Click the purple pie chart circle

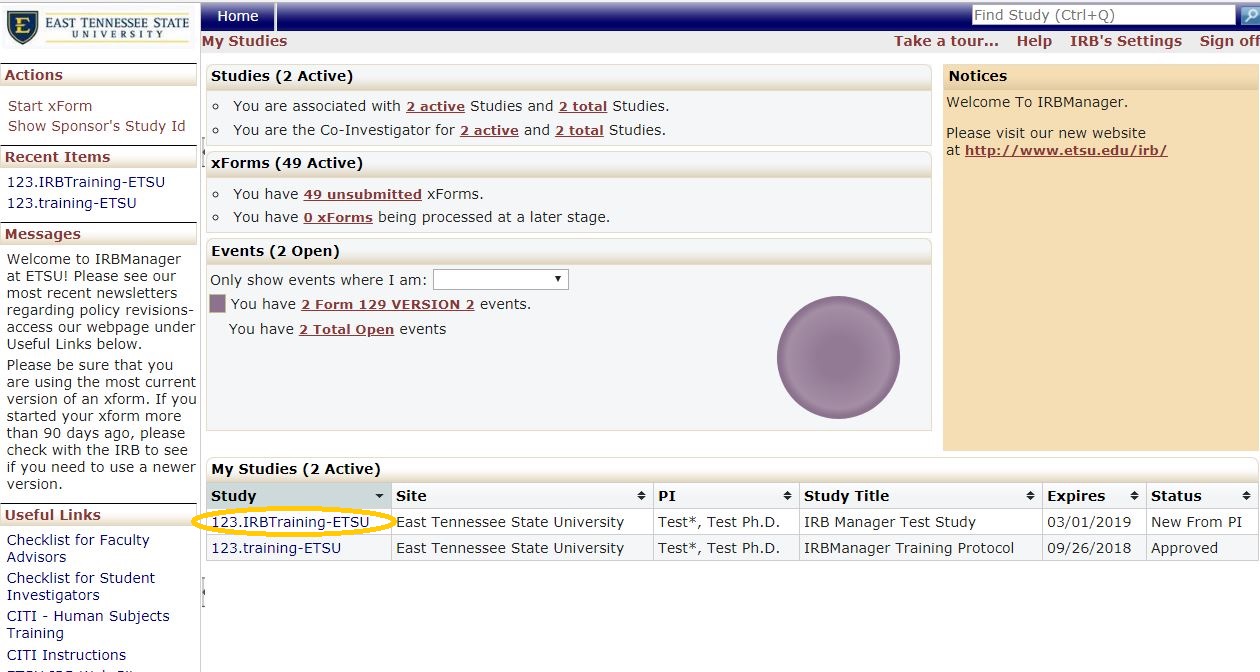click(x=838, y=358)
